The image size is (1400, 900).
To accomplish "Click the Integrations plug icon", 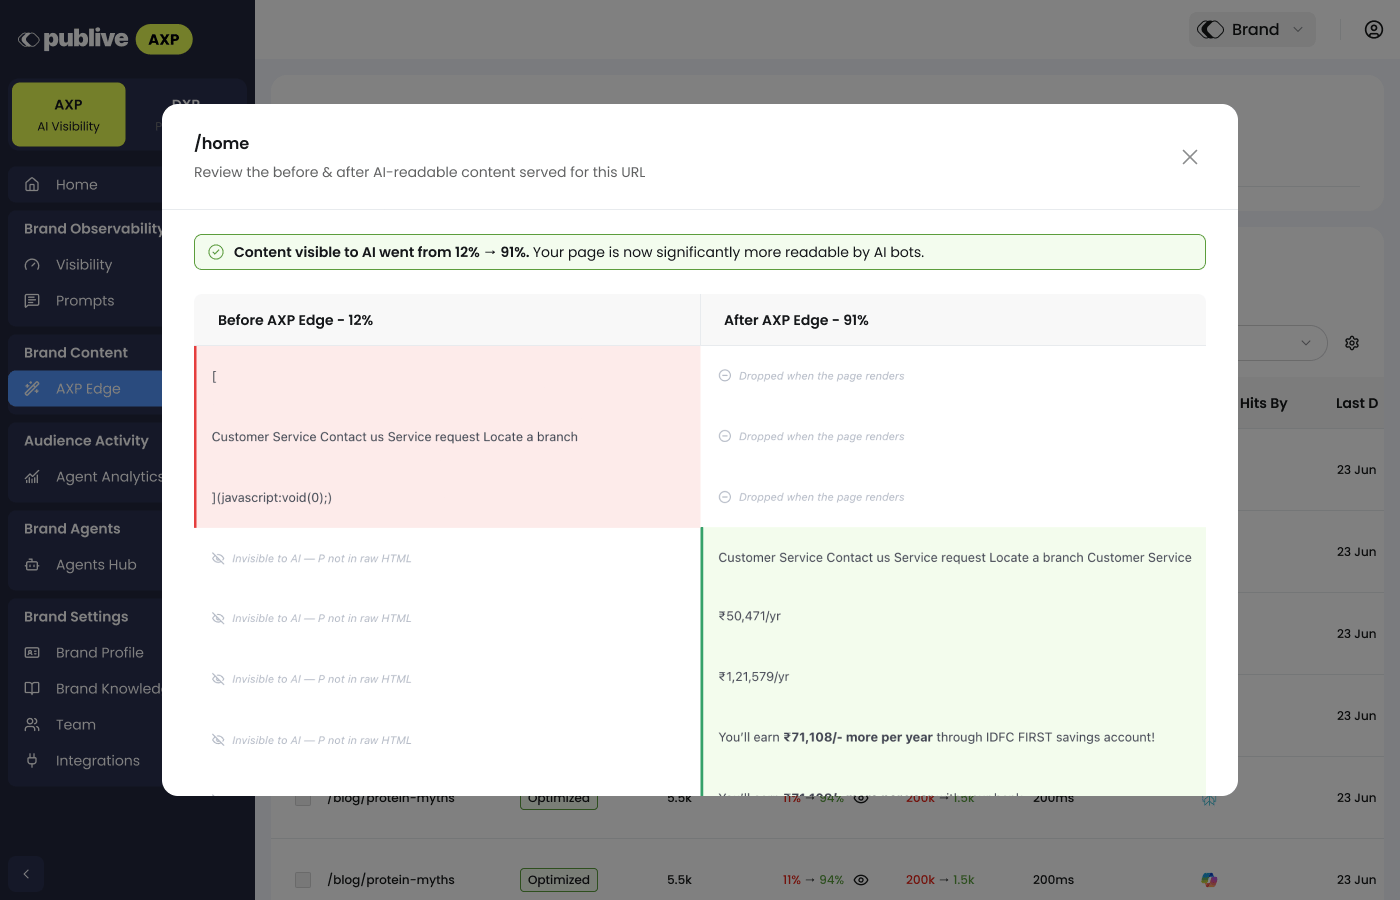I will (32, 761).
